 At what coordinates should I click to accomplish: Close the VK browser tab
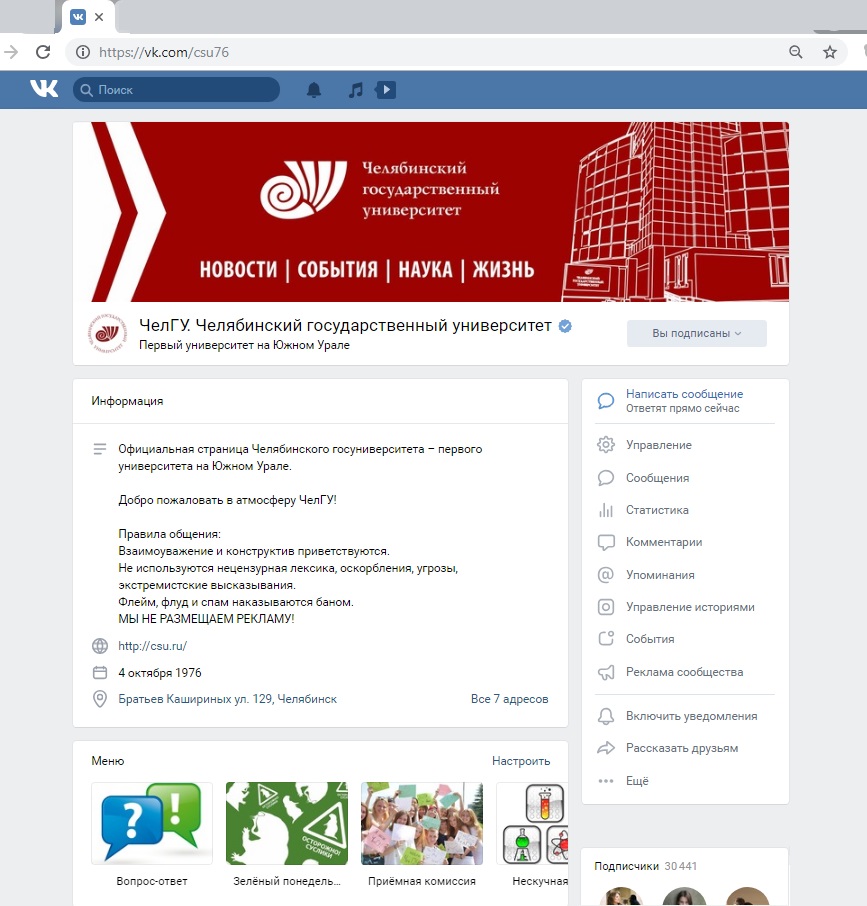pyautogui.click(x=99, y=17)
